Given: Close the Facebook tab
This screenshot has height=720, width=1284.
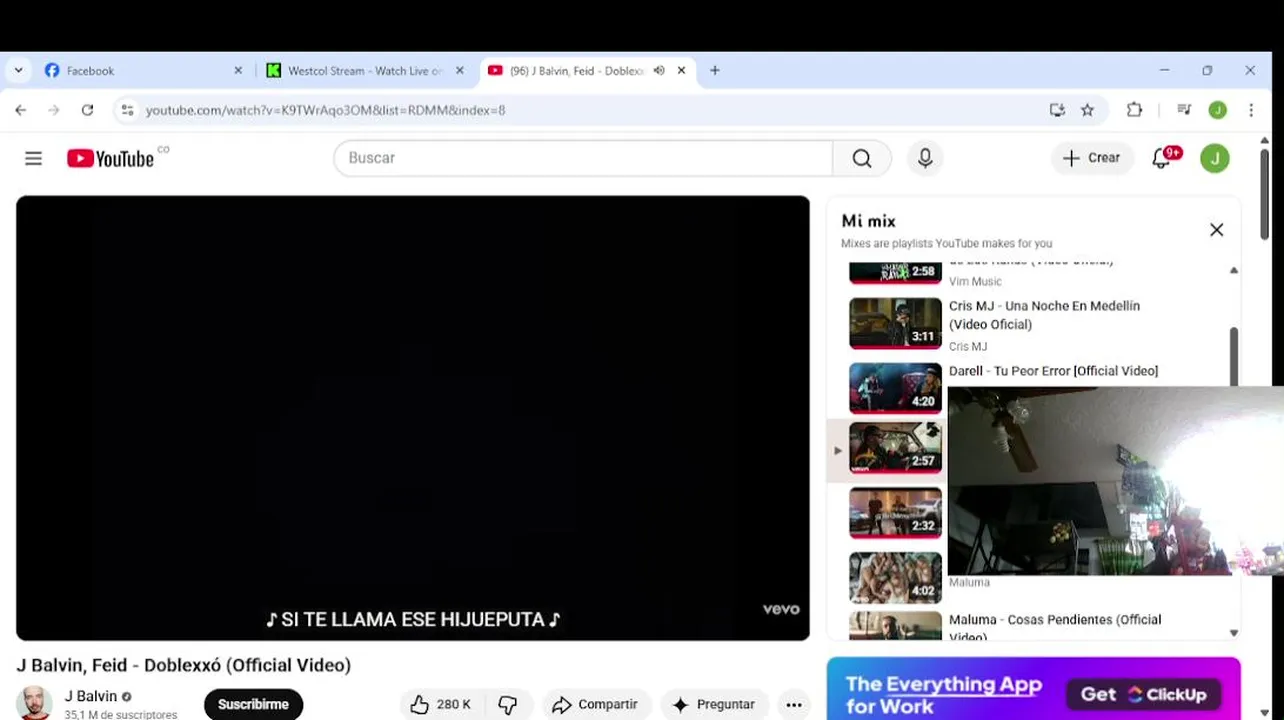Looking at the screenshot, I should [238, 71].
